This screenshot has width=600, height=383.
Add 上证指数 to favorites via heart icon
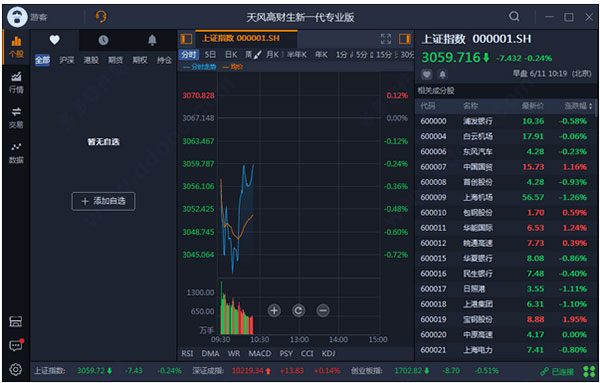click(427, 74)
